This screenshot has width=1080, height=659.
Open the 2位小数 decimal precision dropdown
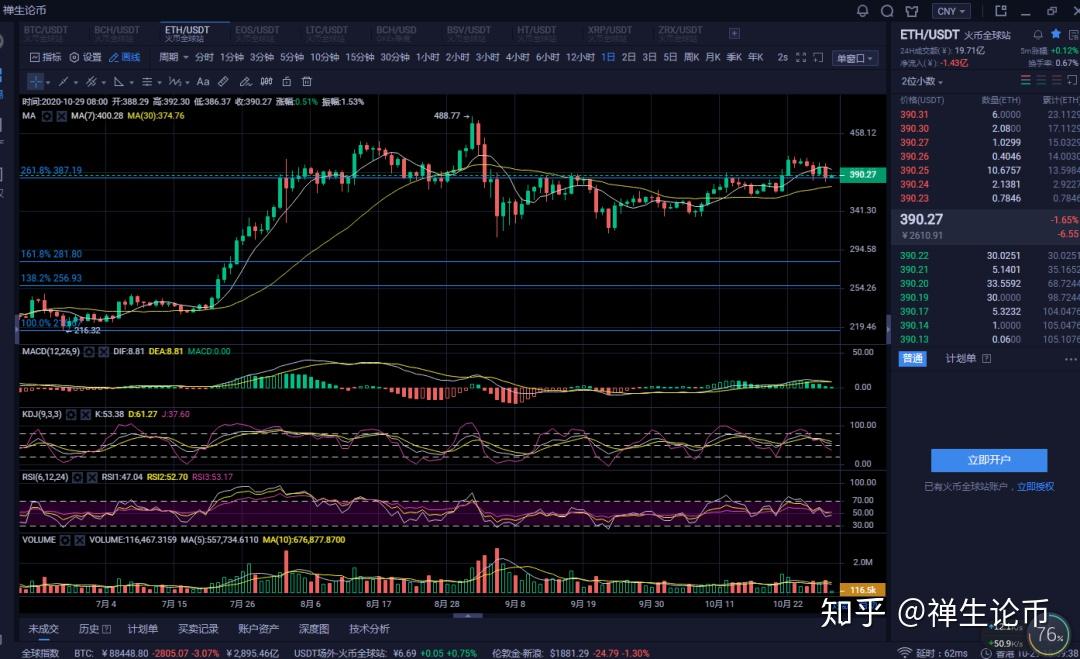(x=922, y=81)
